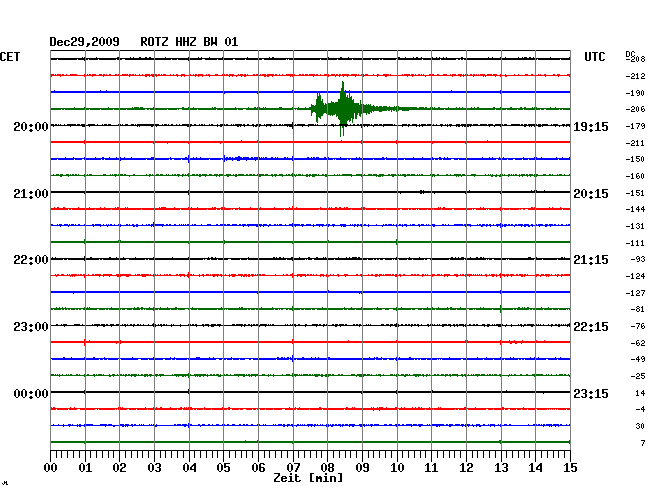Click the x-axis minute tick 13
This screenshot has height=494, width=650.
click(501, 467)
